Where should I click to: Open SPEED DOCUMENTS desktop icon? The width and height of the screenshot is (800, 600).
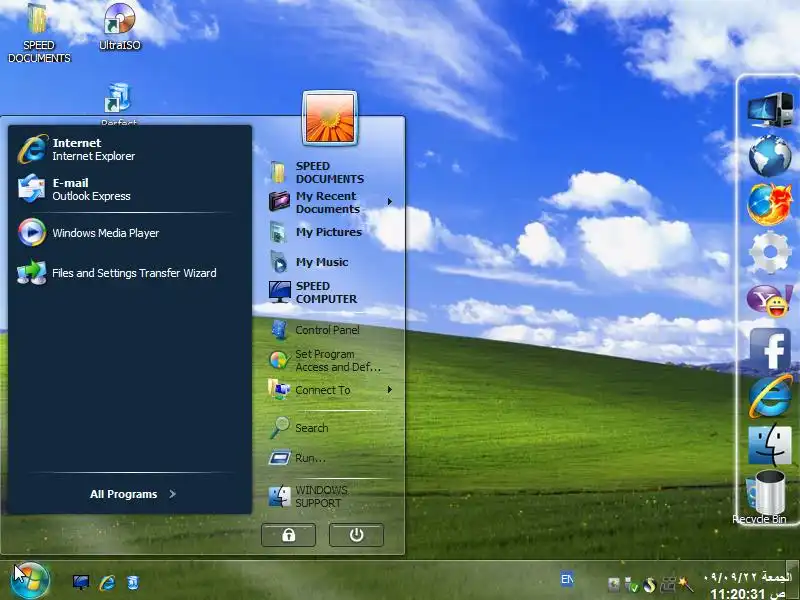[x=39, y=33]
